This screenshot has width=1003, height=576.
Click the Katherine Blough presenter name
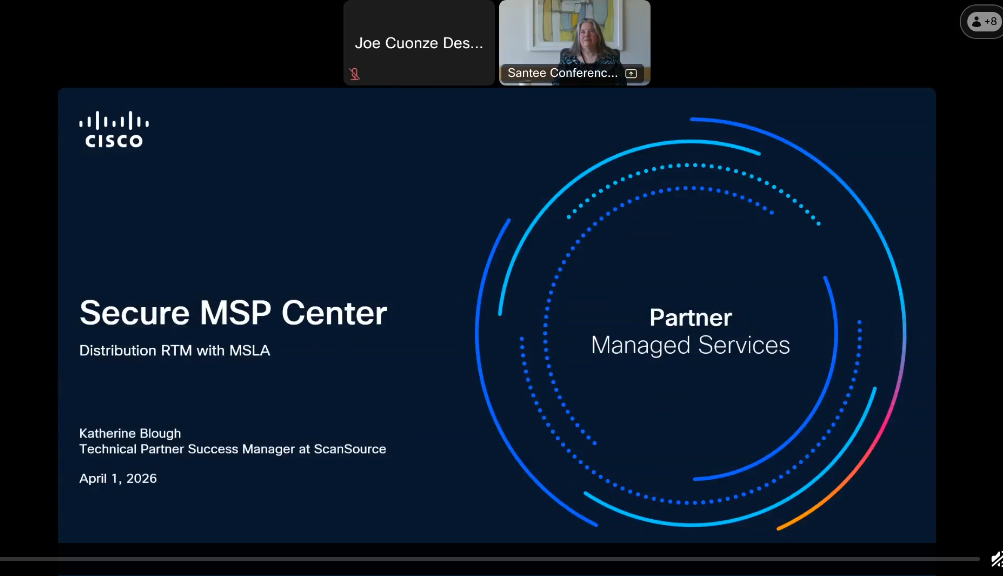click(x=130, y=433)
